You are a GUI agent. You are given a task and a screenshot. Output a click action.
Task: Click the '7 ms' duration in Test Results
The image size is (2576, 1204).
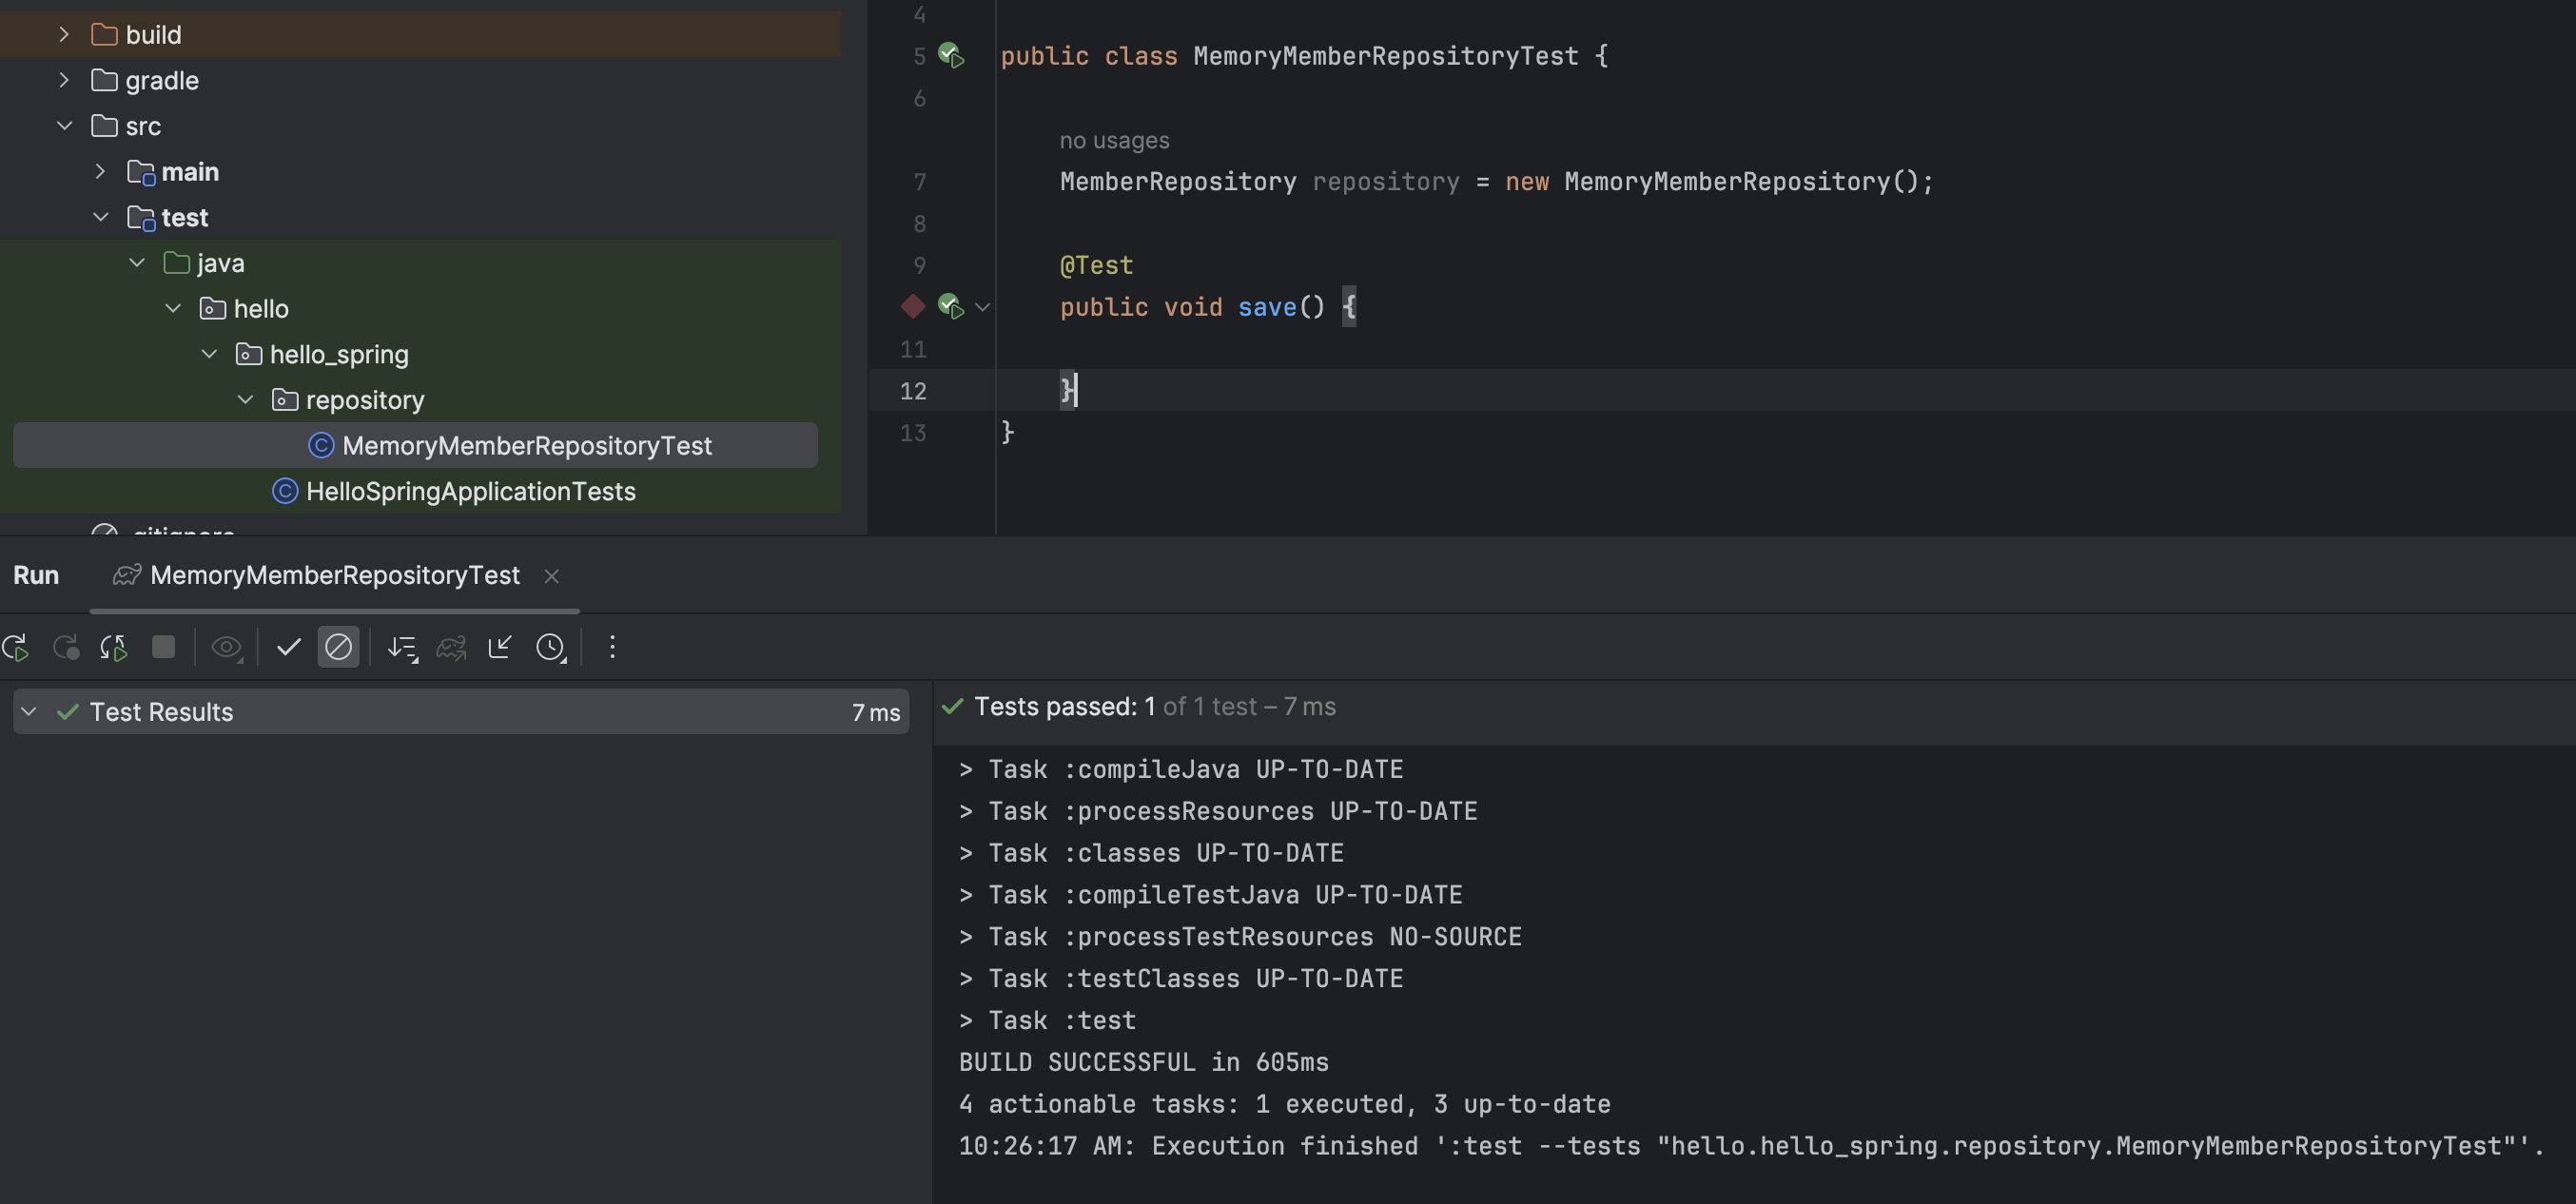[x=876, y=713]
